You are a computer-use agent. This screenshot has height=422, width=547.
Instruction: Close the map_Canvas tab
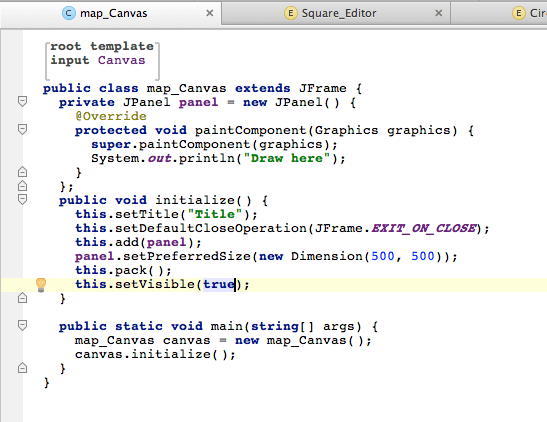point(210,13)
